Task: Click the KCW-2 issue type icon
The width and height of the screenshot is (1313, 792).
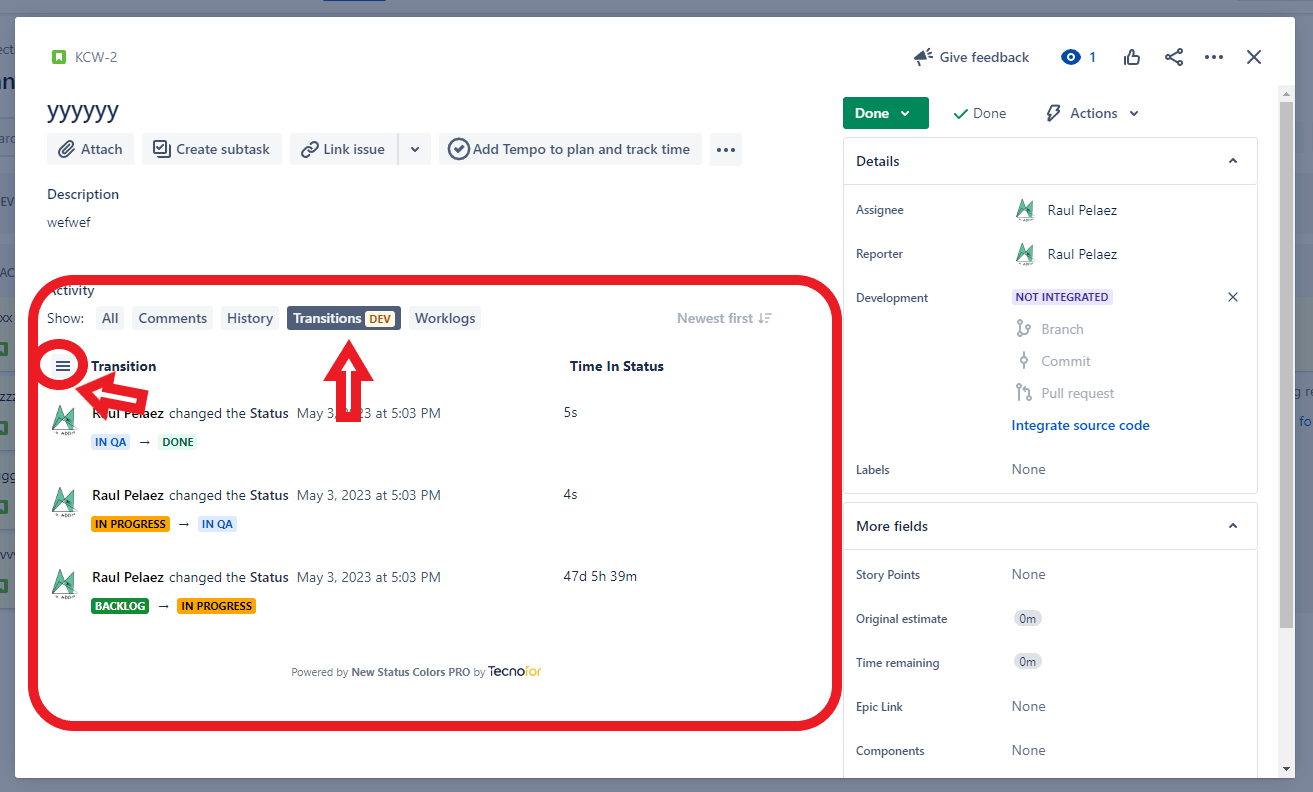Action: [x=59, y=57]
